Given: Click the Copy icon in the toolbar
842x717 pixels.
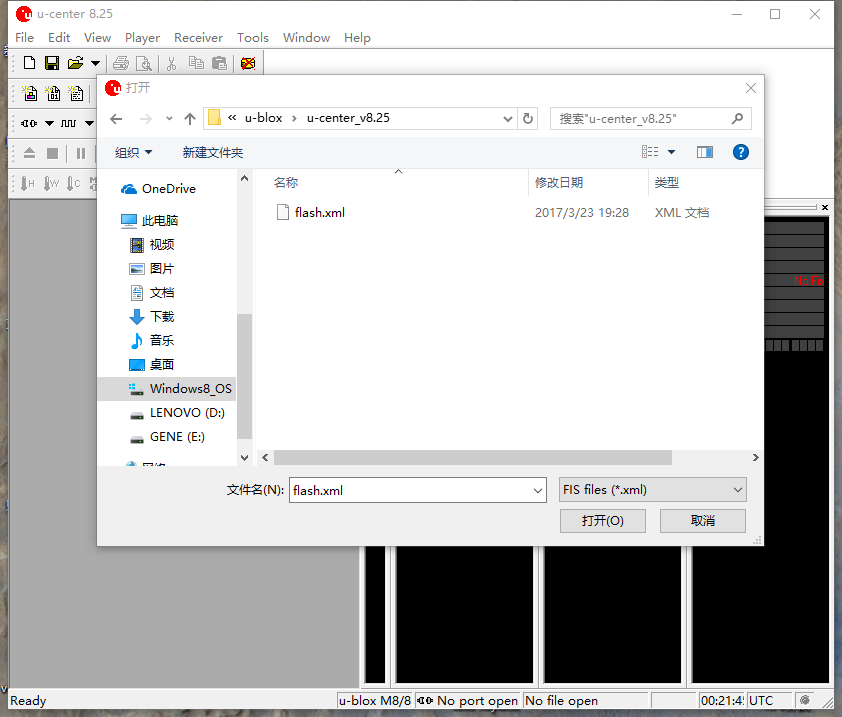Looking at the screenshot, I should click(x=198, y=62).
